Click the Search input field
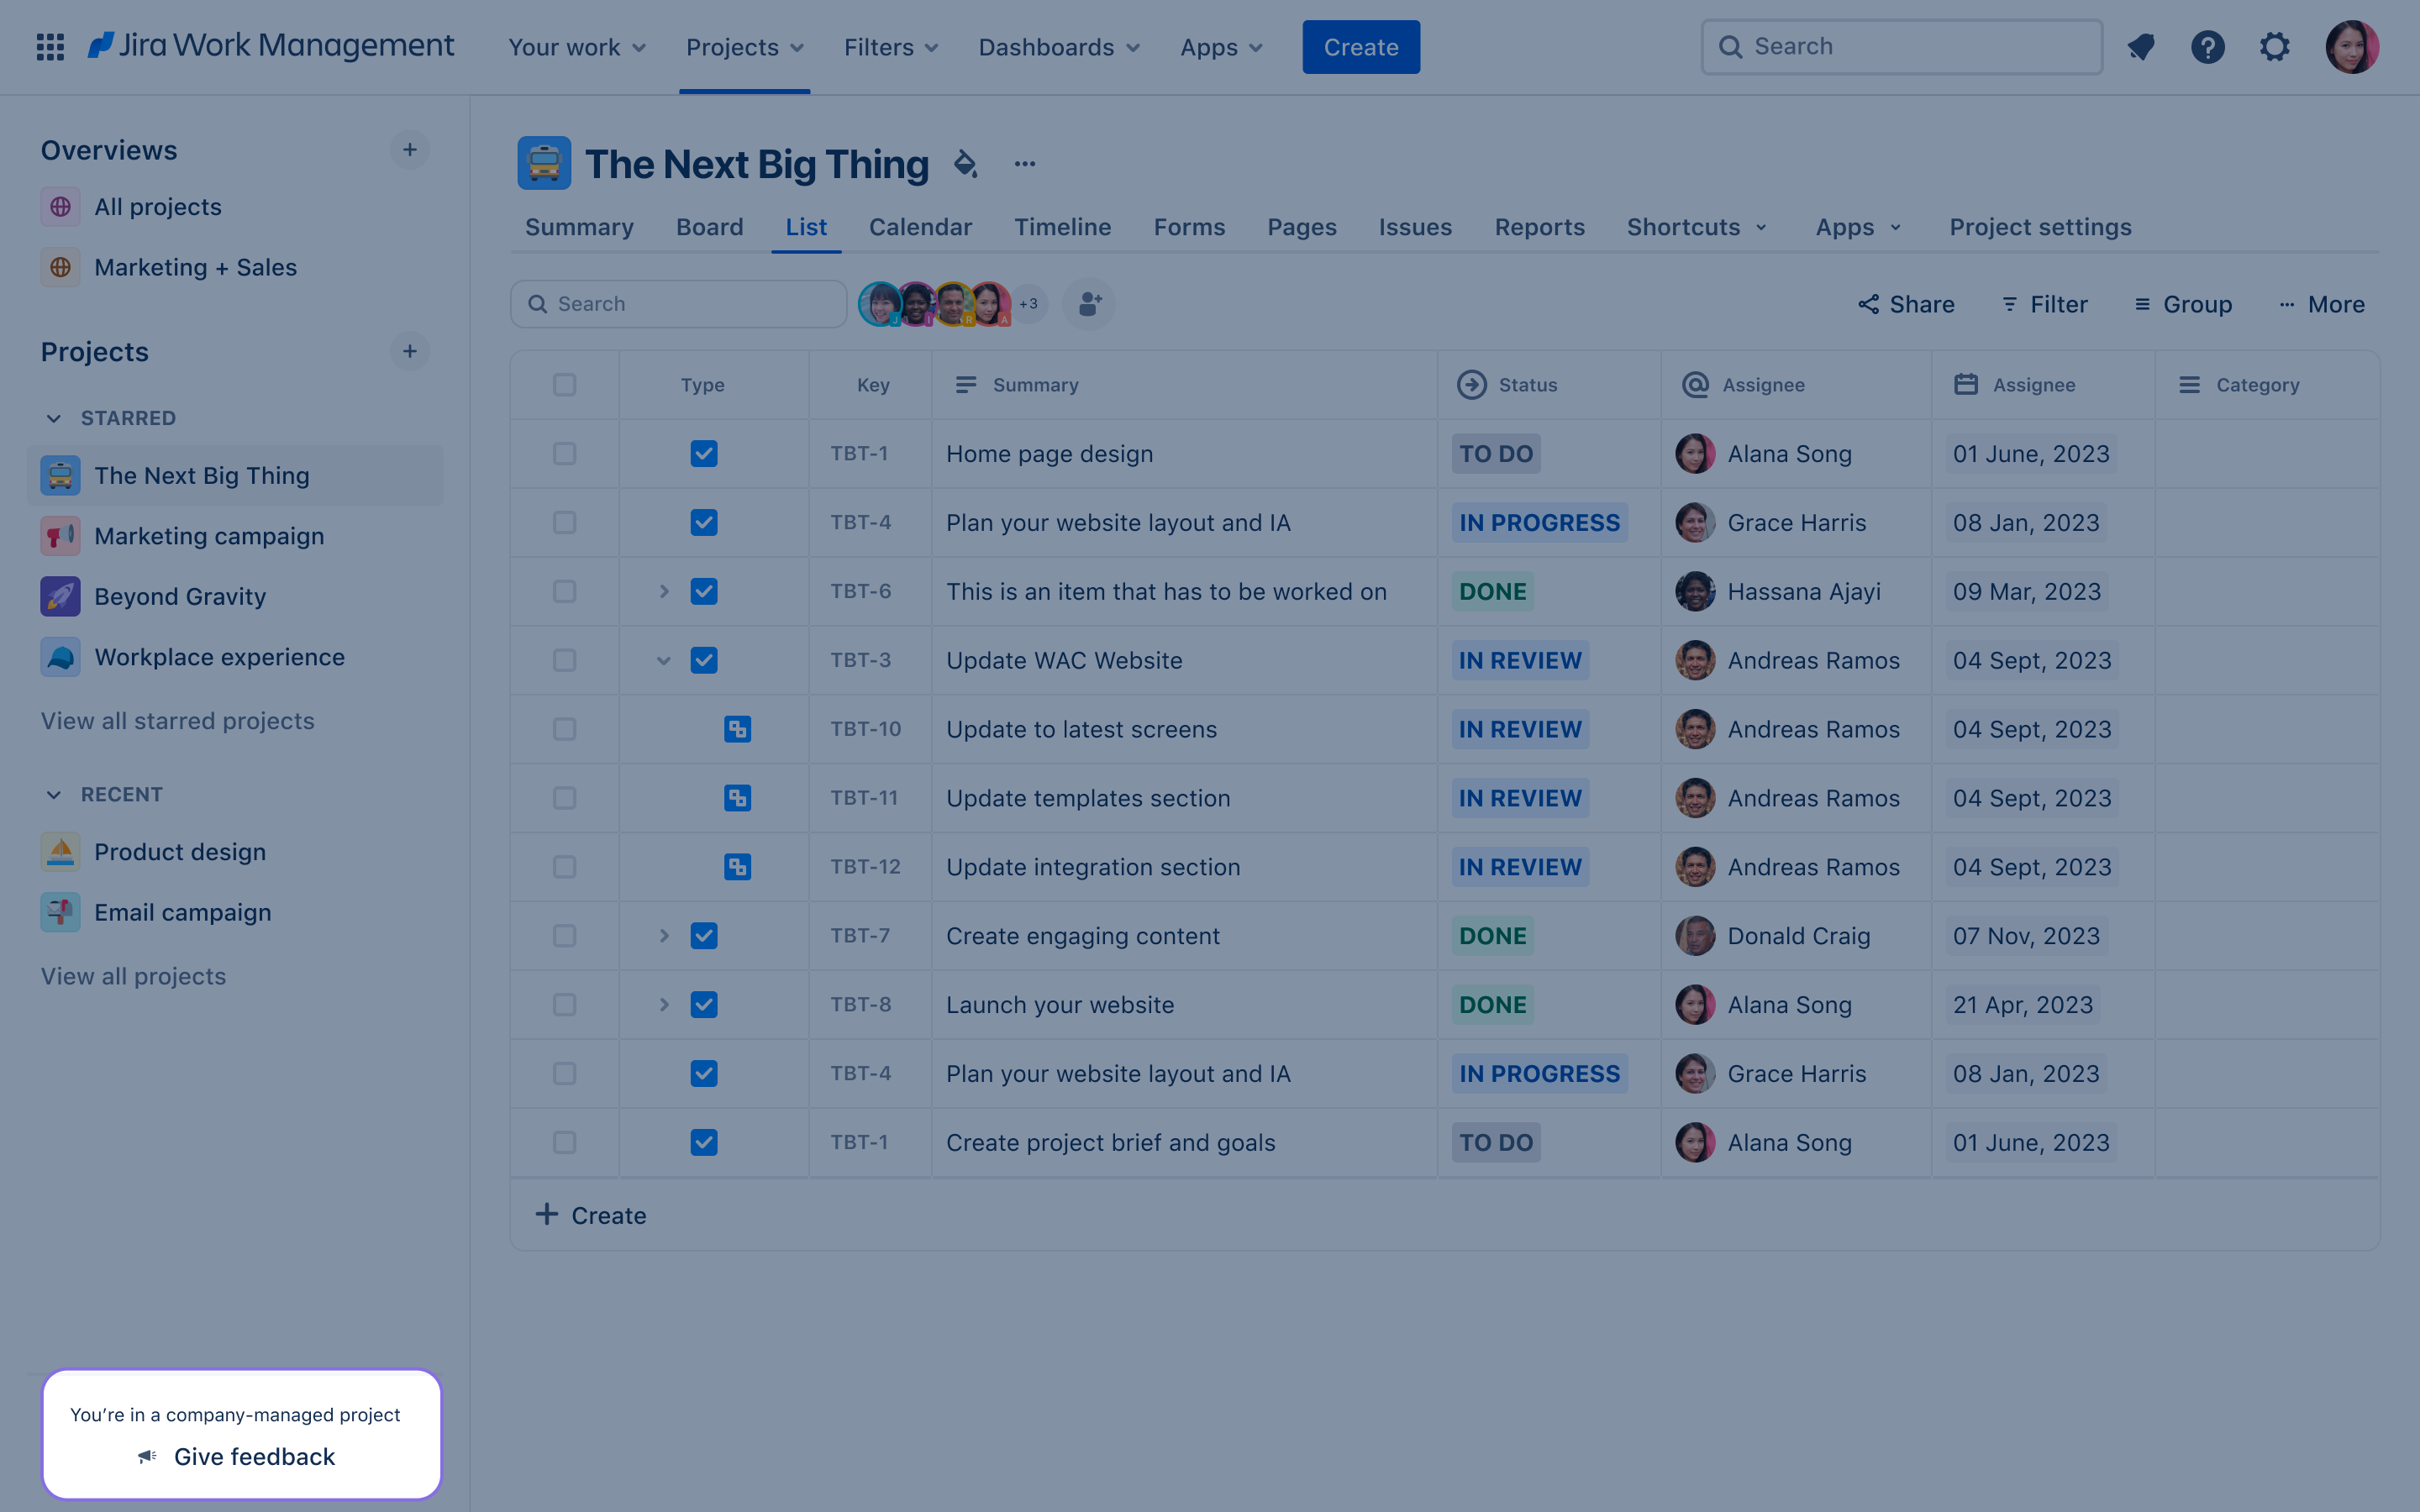 pyautogui.click(x=678, y=303)
